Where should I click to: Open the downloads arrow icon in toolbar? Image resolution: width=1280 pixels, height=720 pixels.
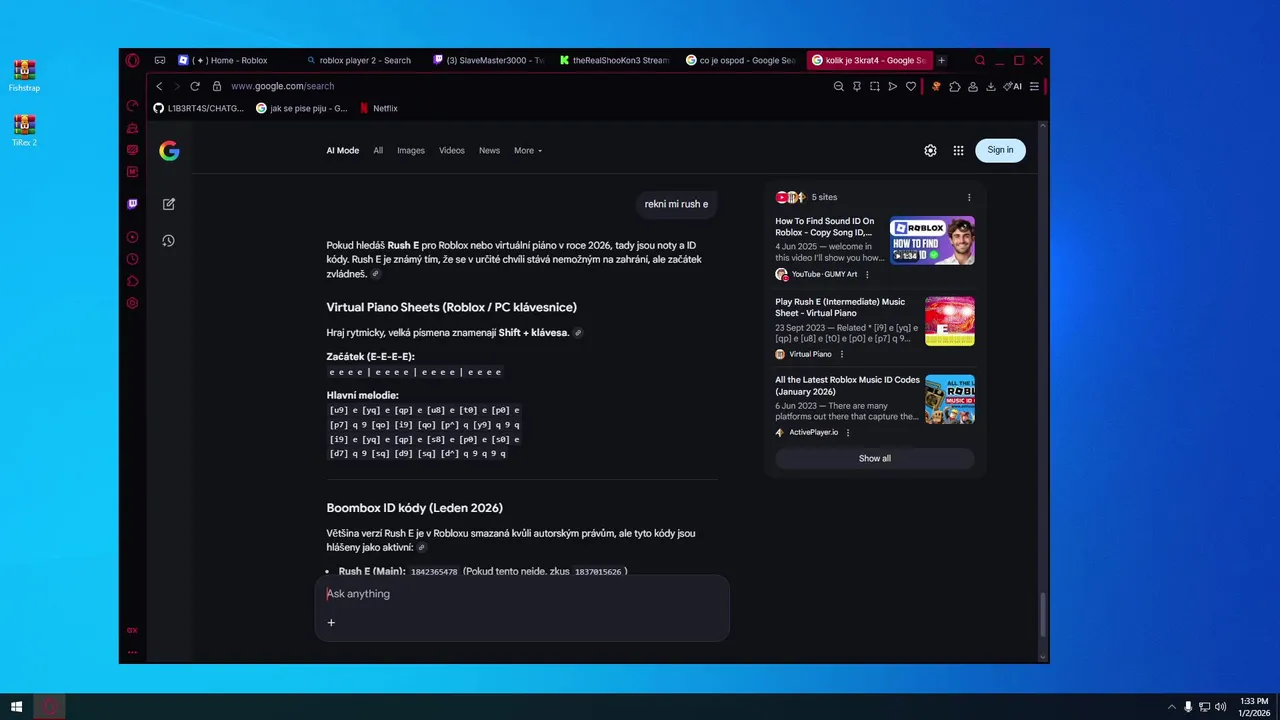pyautogui.click(x=991, y=86)
